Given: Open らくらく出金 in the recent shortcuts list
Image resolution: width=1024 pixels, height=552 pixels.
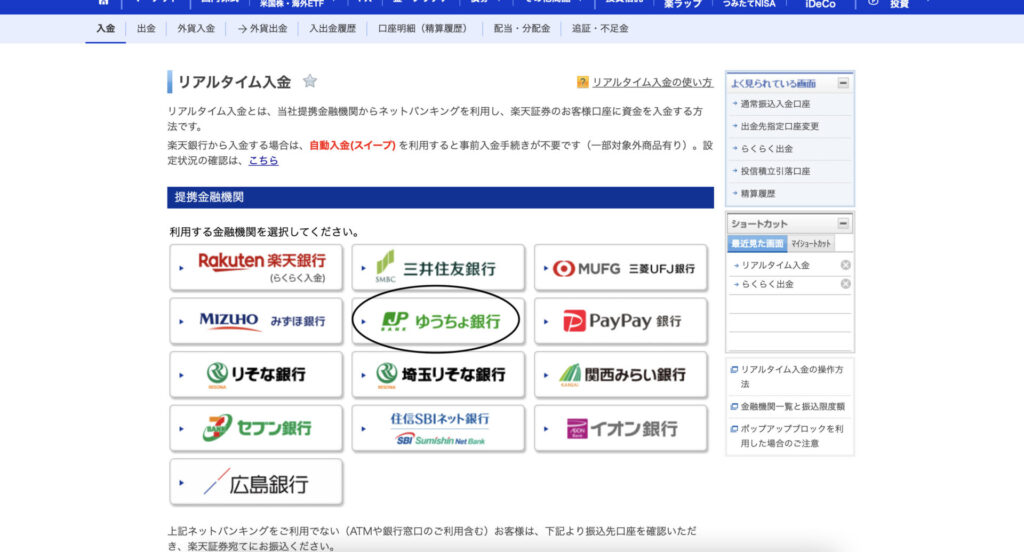Looking at the screenshot, I should 767,284.
